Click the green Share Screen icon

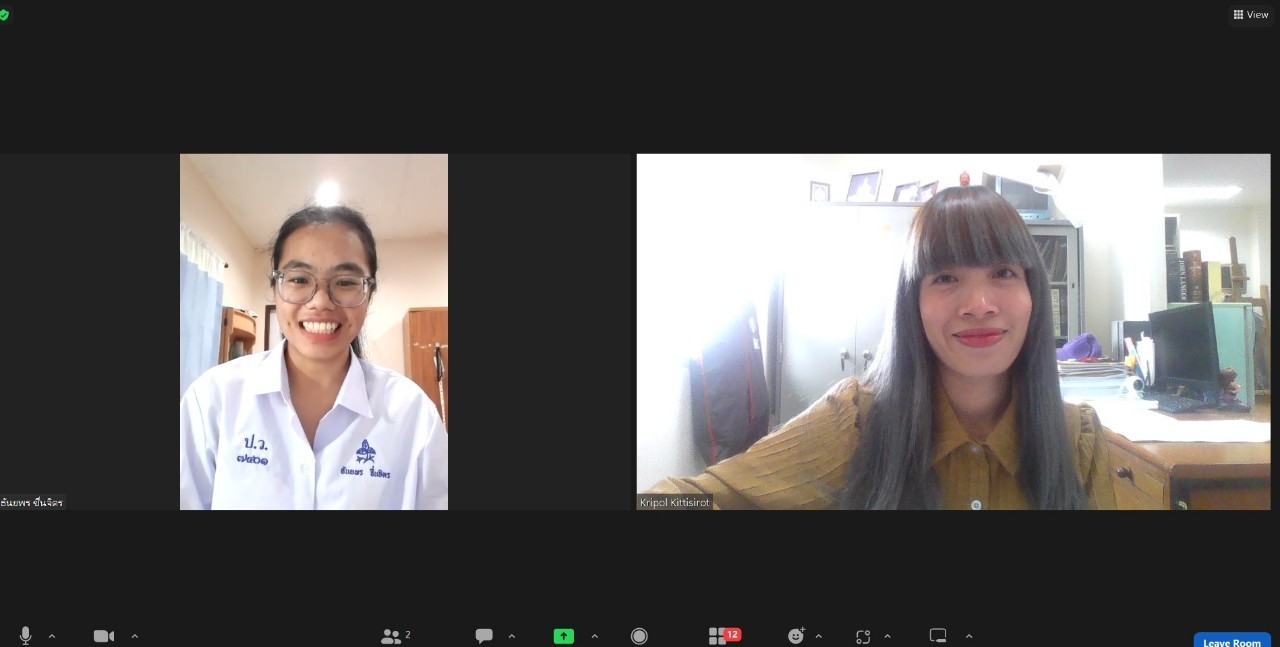[x=564, y=636]
